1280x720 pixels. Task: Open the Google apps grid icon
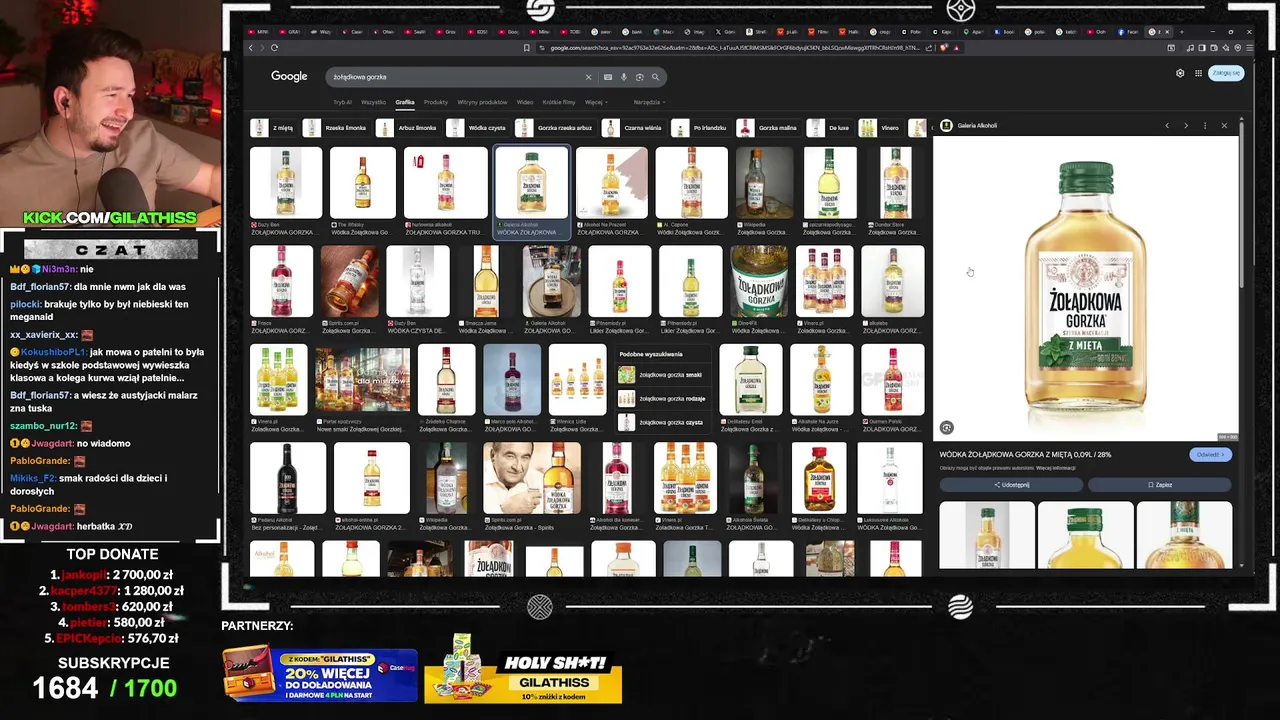(x=1198, y=73)
